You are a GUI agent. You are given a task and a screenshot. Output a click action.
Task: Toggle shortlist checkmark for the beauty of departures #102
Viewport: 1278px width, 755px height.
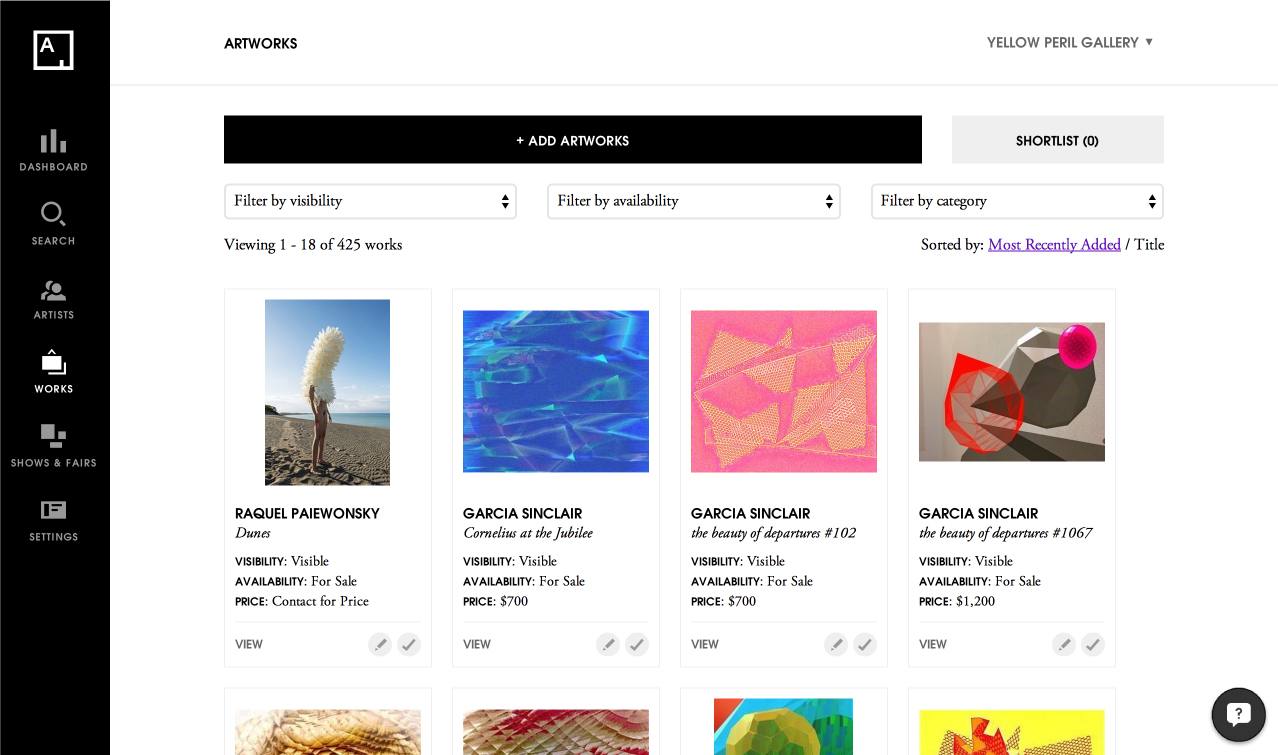(x=865, y=645)
